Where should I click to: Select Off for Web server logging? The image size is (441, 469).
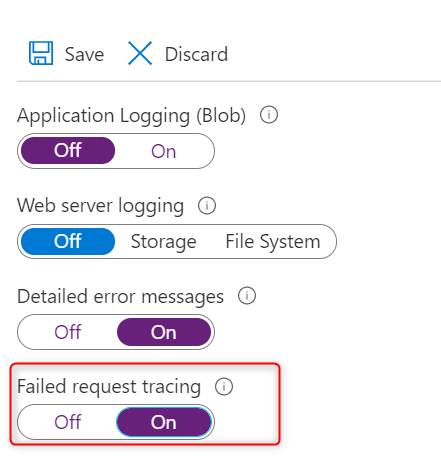(x=68, y=241)
